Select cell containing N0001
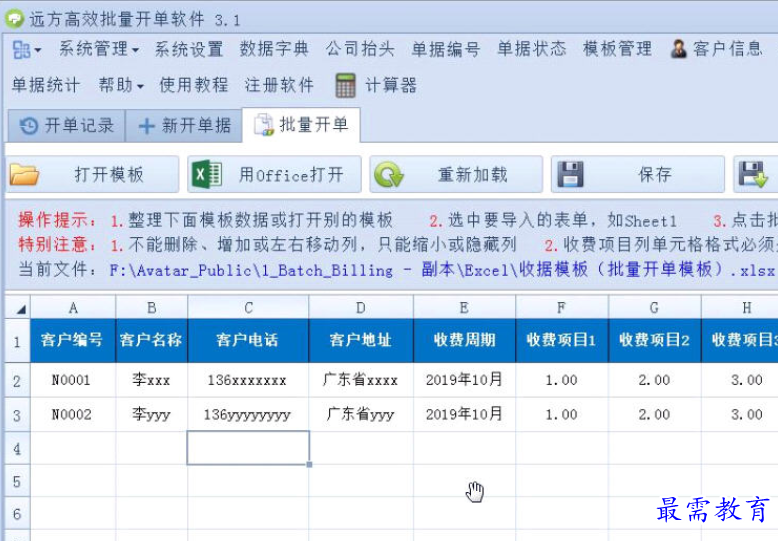Viewport: 778px width, 541px height. pyautogui.click(x=73, y=380)
